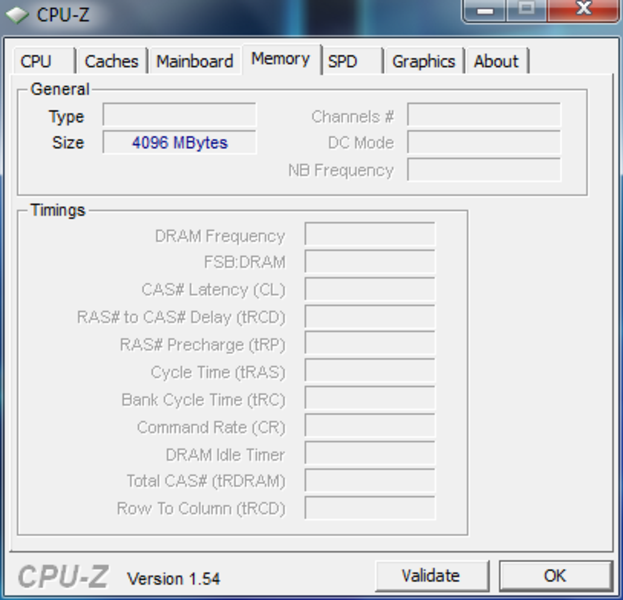
Task: Click the NB Frequency field
Action: tap(484, 170)
